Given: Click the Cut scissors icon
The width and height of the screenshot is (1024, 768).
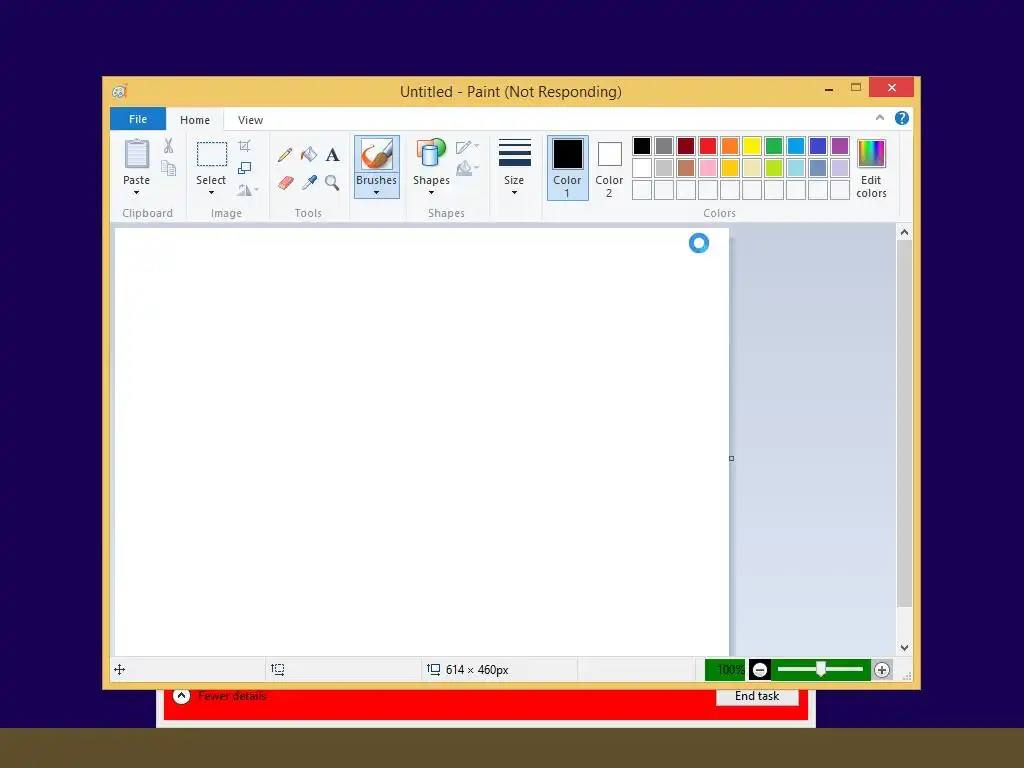Looking at the screenshot, I should point(168,146).
